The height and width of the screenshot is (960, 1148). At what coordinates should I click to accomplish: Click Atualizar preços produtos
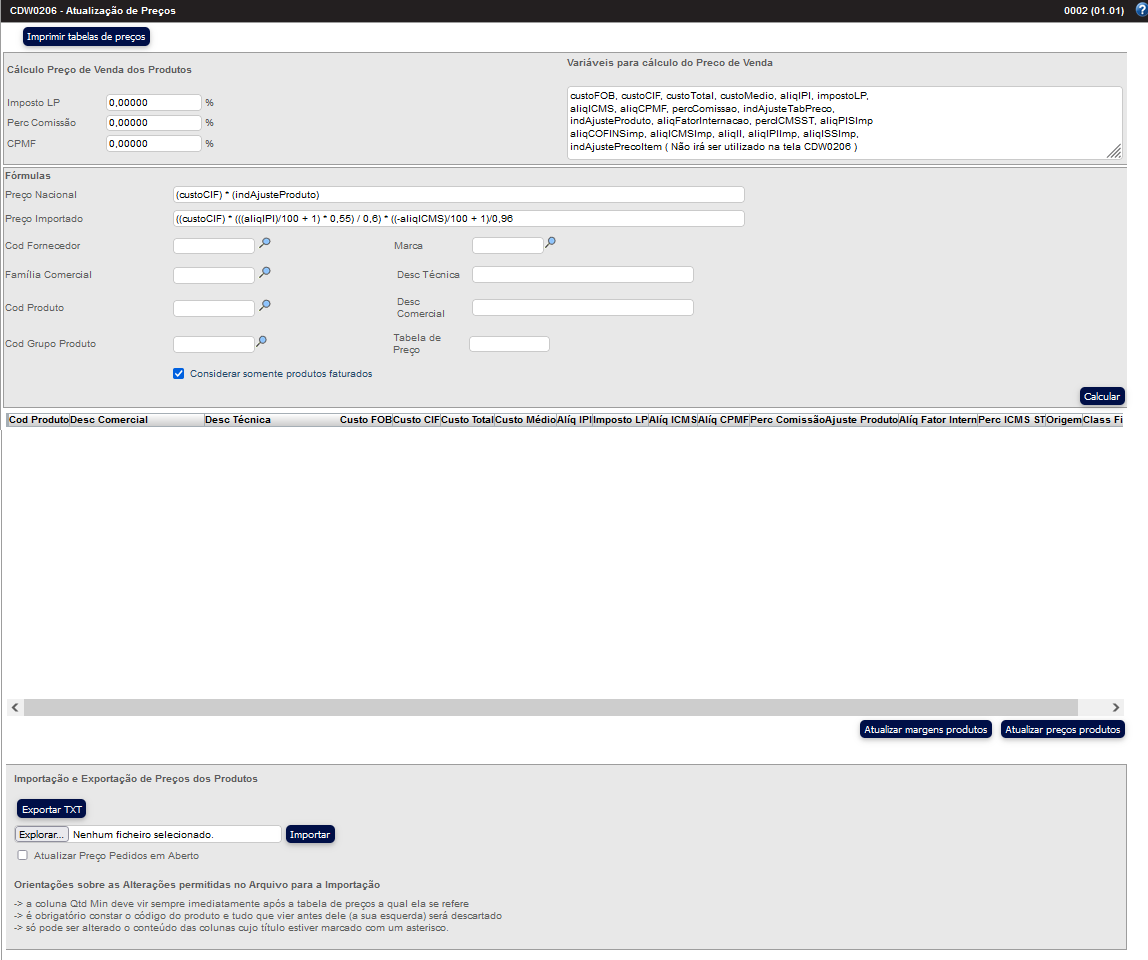1065,729
